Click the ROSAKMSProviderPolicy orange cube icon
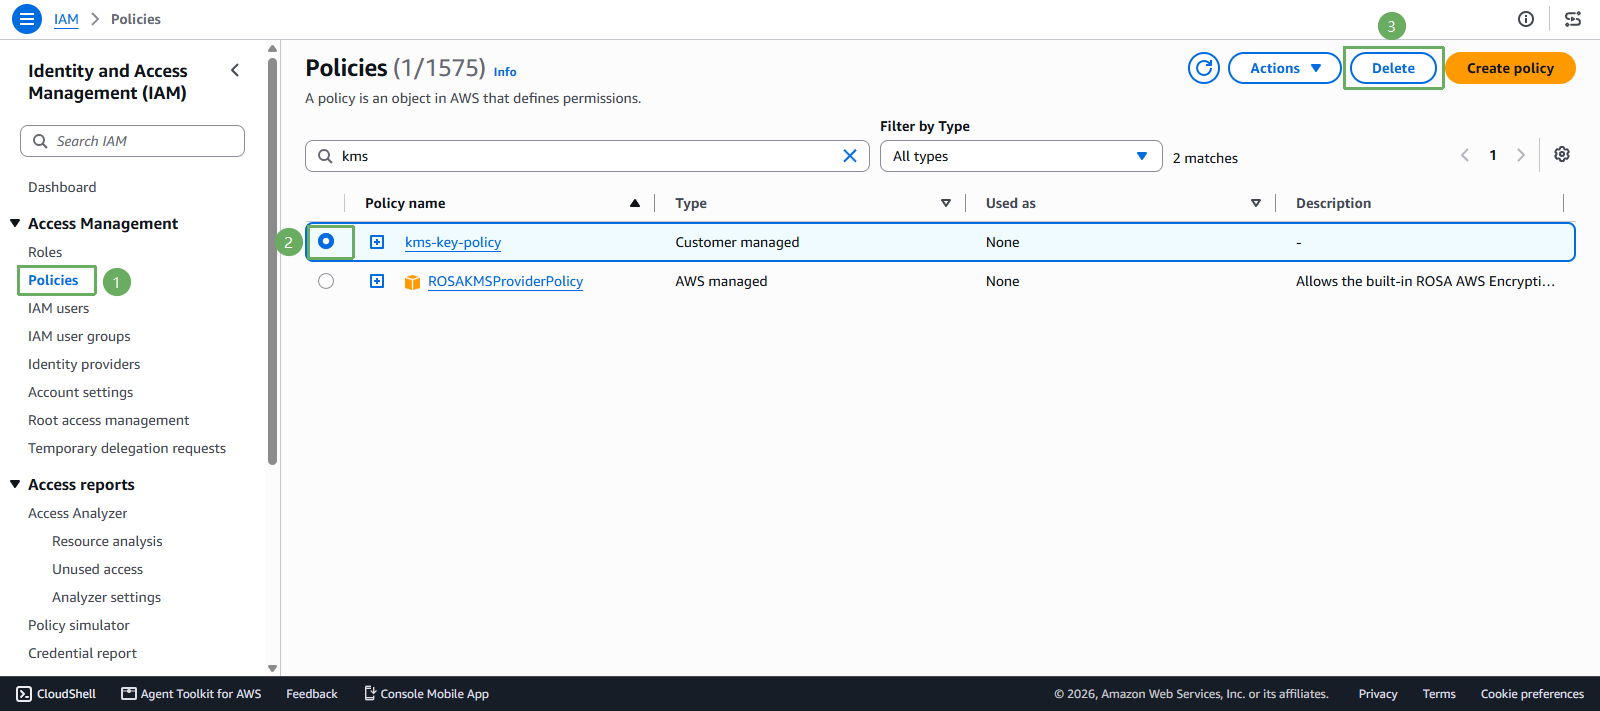Image resolution: width=1600 pixels, height=711 pixels. [x=412, y=282]
